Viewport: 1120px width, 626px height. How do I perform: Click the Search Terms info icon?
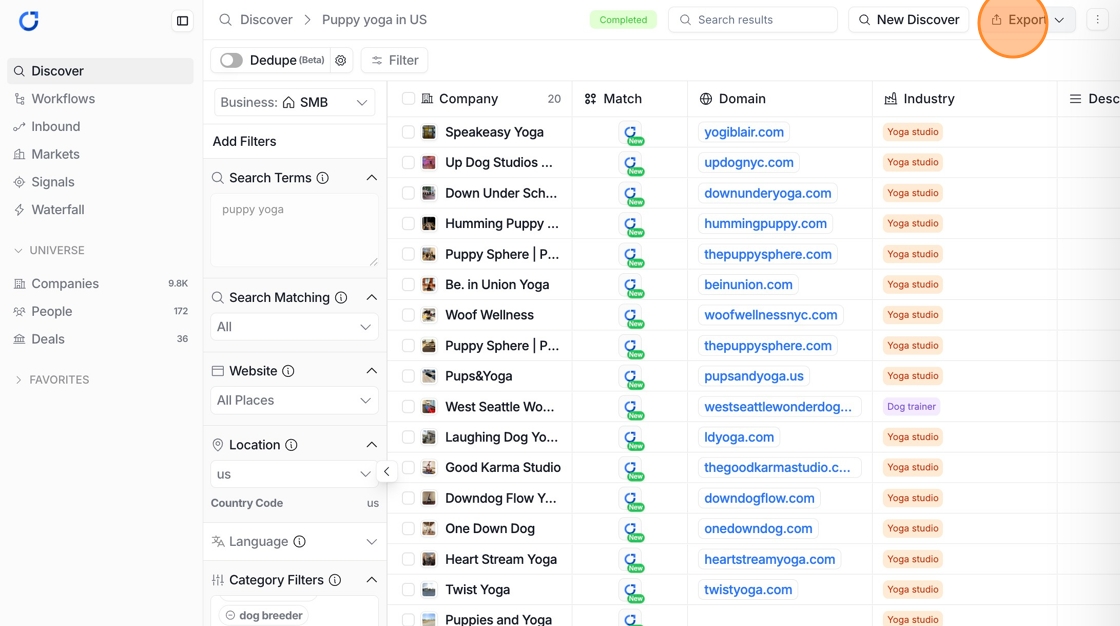323,178
